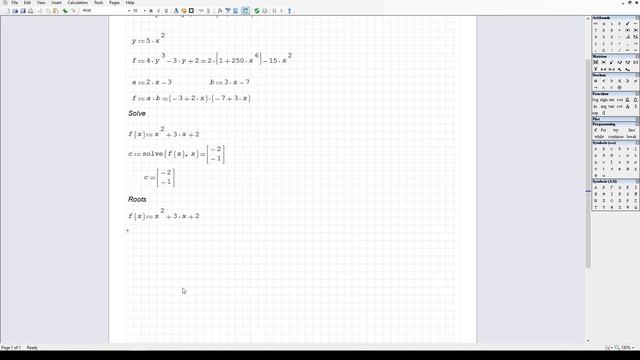Expand the collapsed Plot panel
Image resolution: width=640 pixels, height=360 pixels.
pyautogui.click(x=638, y=119)
